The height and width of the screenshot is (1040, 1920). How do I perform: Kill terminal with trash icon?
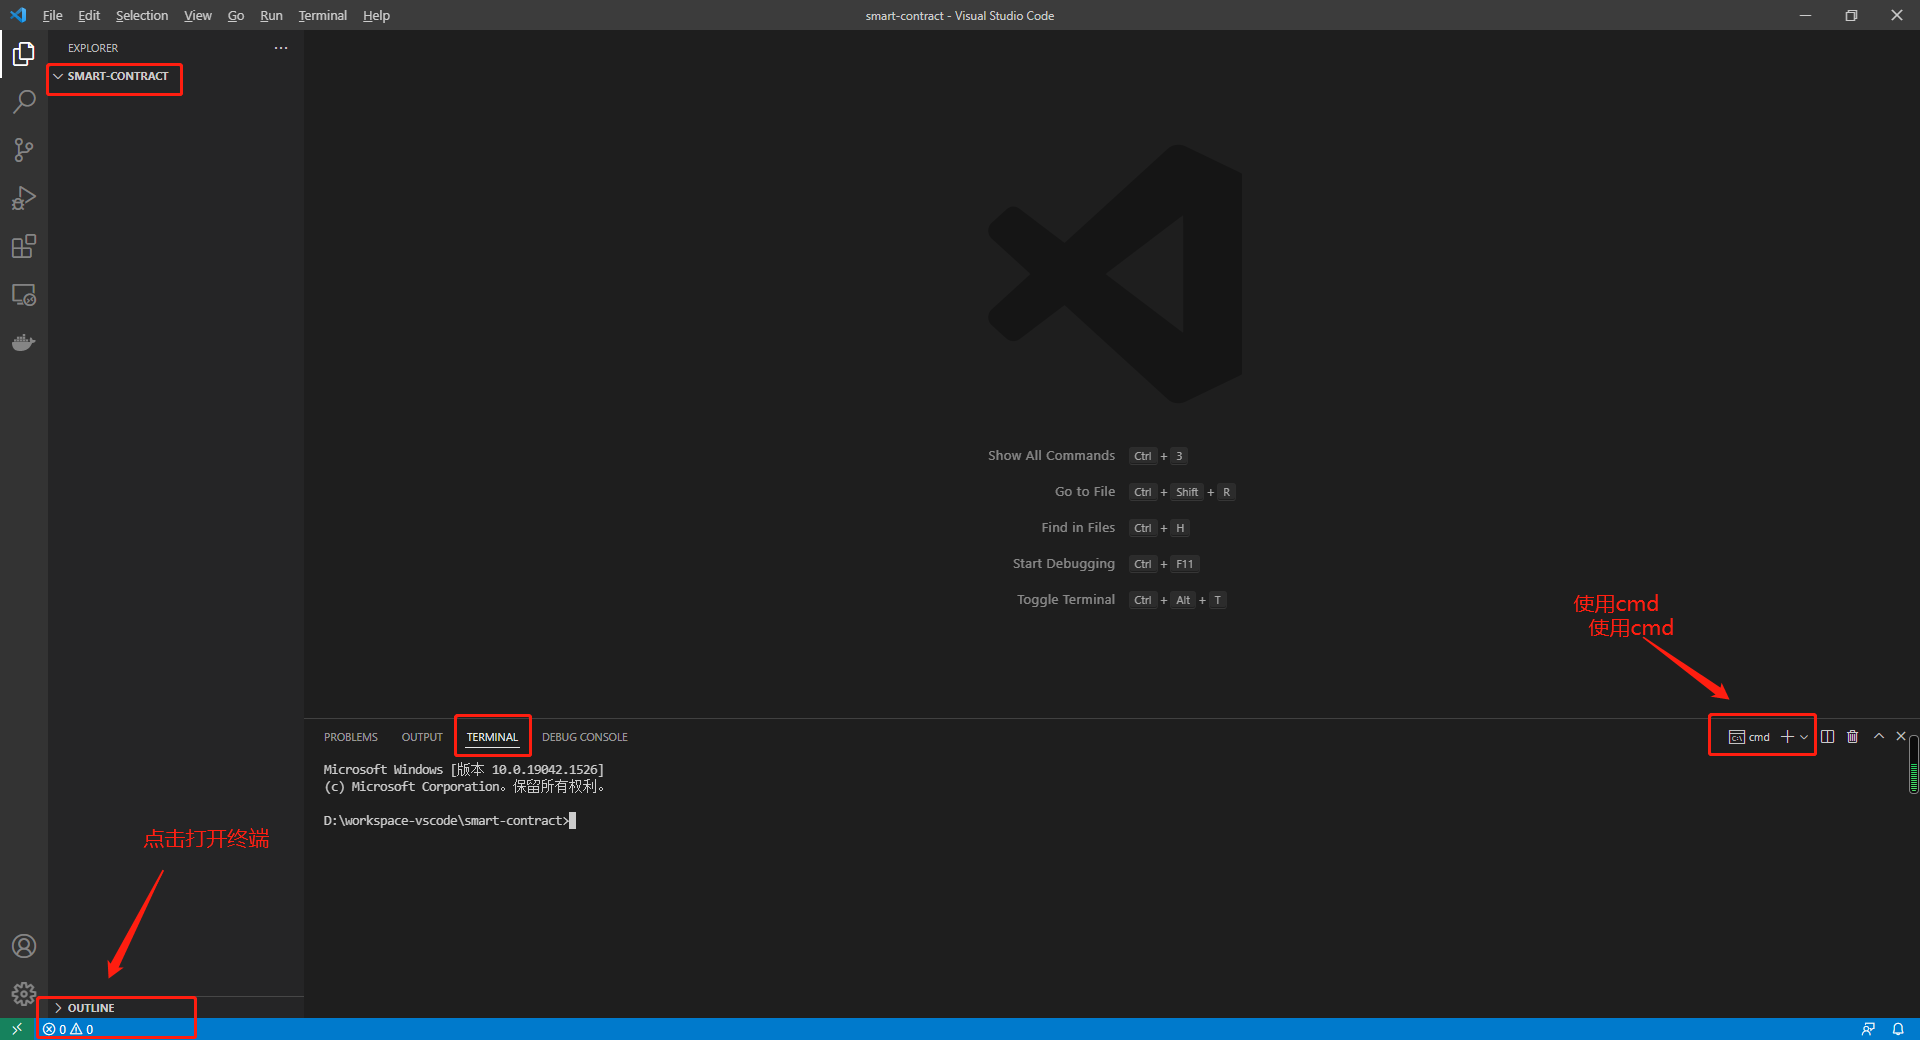click(1853, 737)
